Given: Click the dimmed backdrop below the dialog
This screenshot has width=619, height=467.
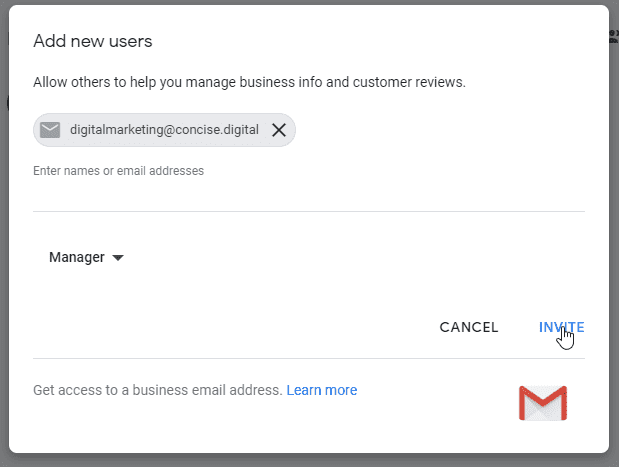Looking at the screenshot, I should [x=300, y=460].
